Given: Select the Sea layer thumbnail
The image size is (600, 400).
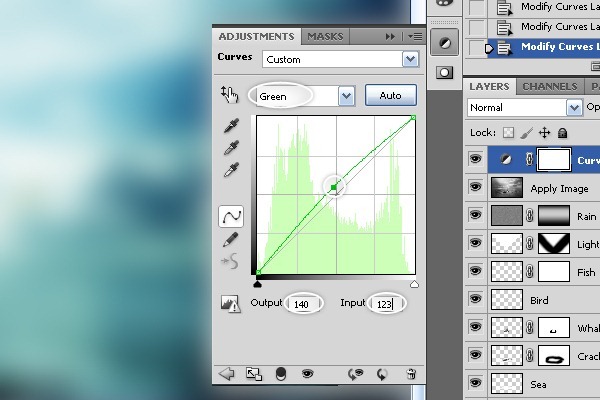Looking at the screenshot, I should pos(507,384).
